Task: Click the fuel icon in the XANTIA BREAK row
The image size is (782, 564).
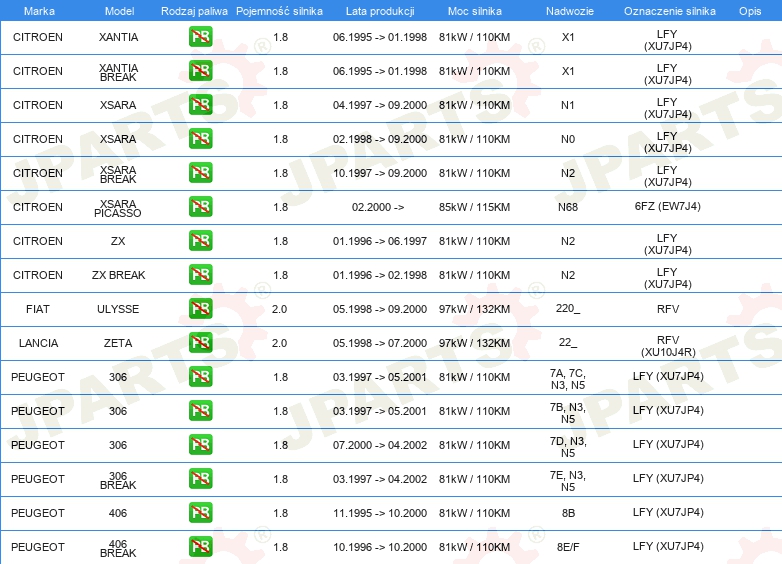Action: 200,70
